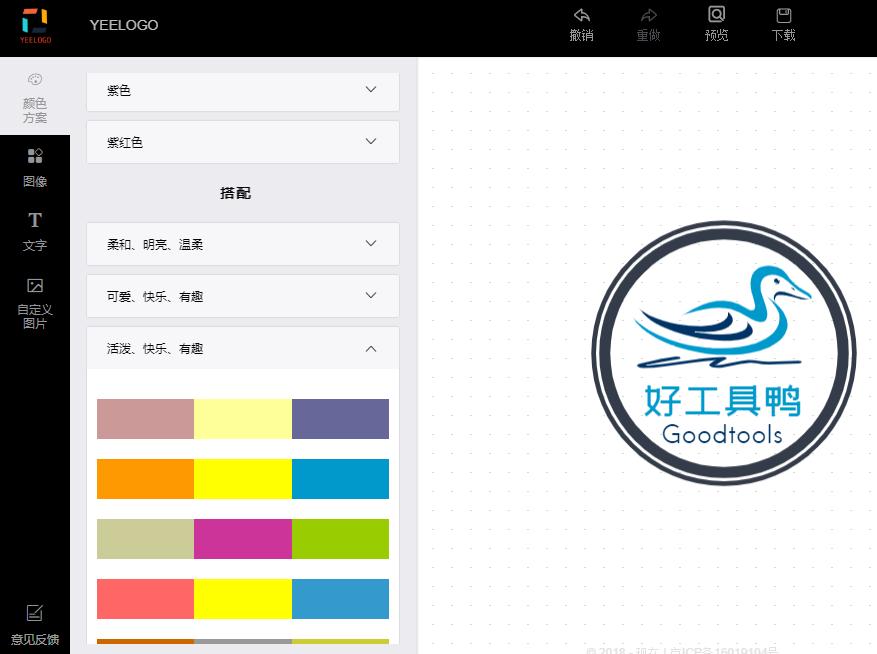This screenshot has height=654, width=877.
Task: Select the red-yellow-blue color palette
Action: (x=242, y=599)
